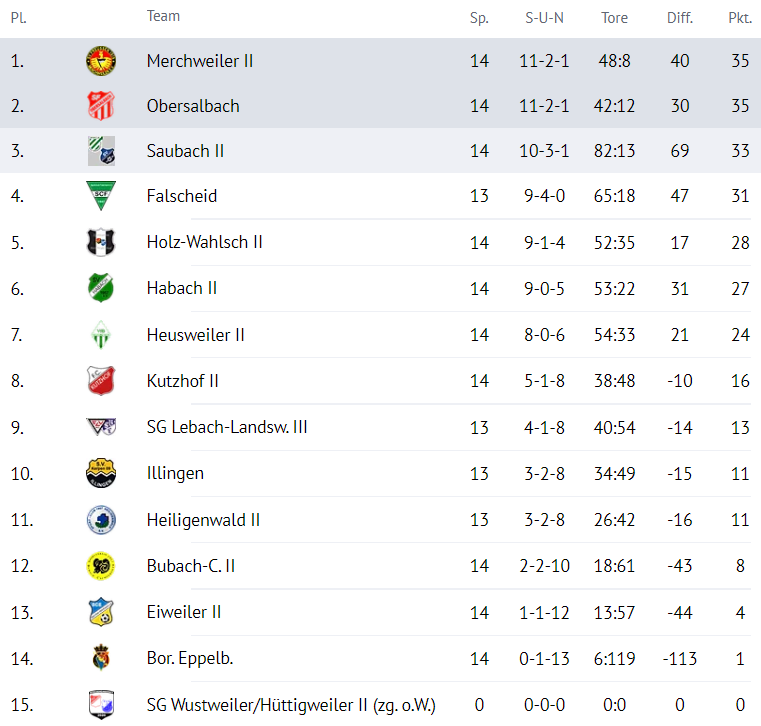Click the Heiligenwald II round badge
The height and width of the screenshot is (726, 761).
(x=101, y=520)
